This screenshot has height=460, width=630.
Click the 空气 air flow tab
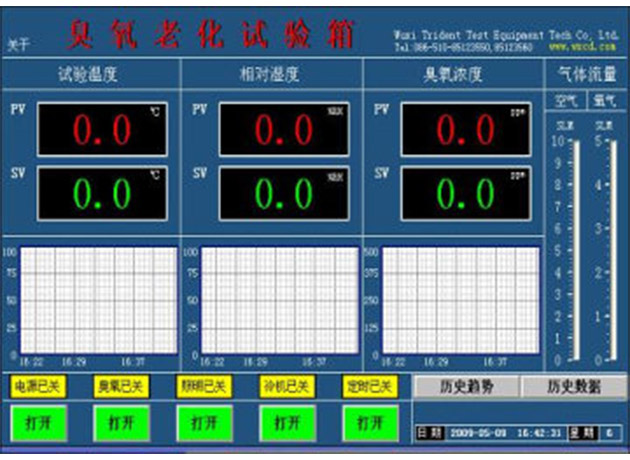tap(566, 100)
